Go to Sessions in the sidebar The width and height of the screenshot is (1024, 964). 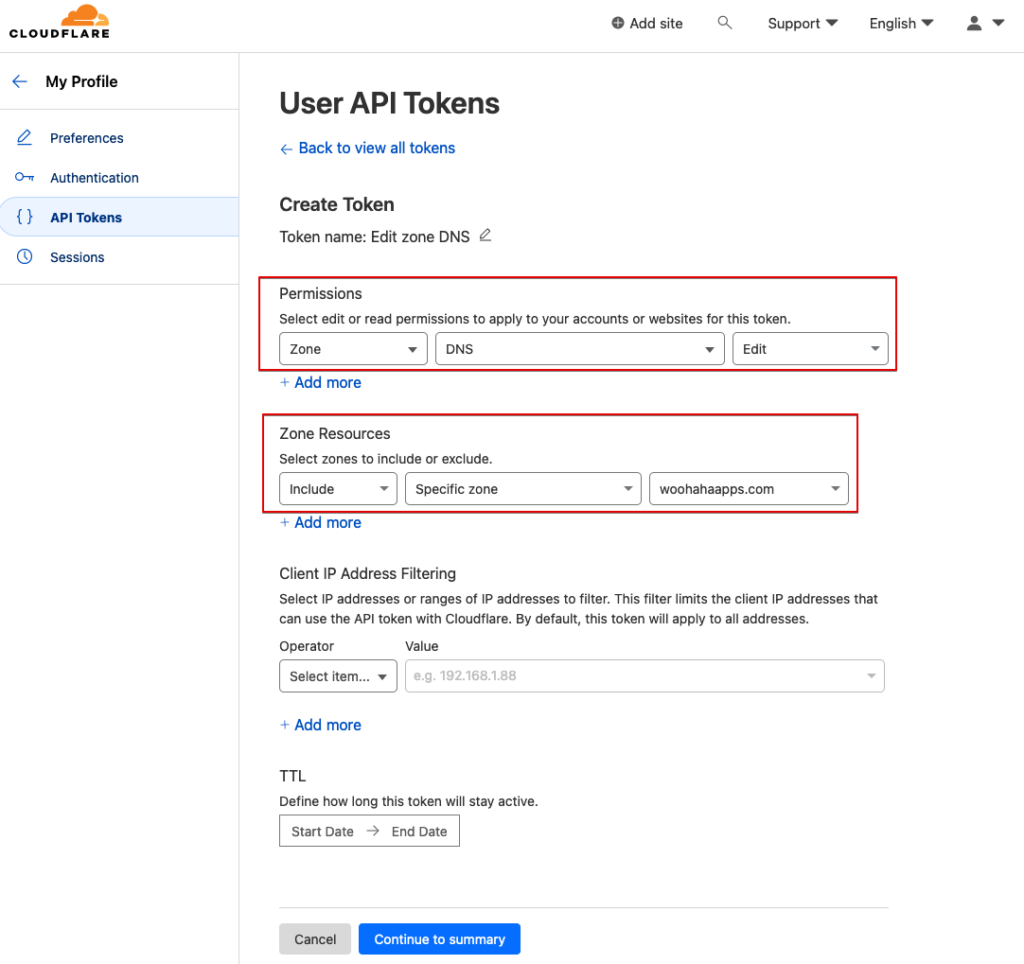point(77,257)
